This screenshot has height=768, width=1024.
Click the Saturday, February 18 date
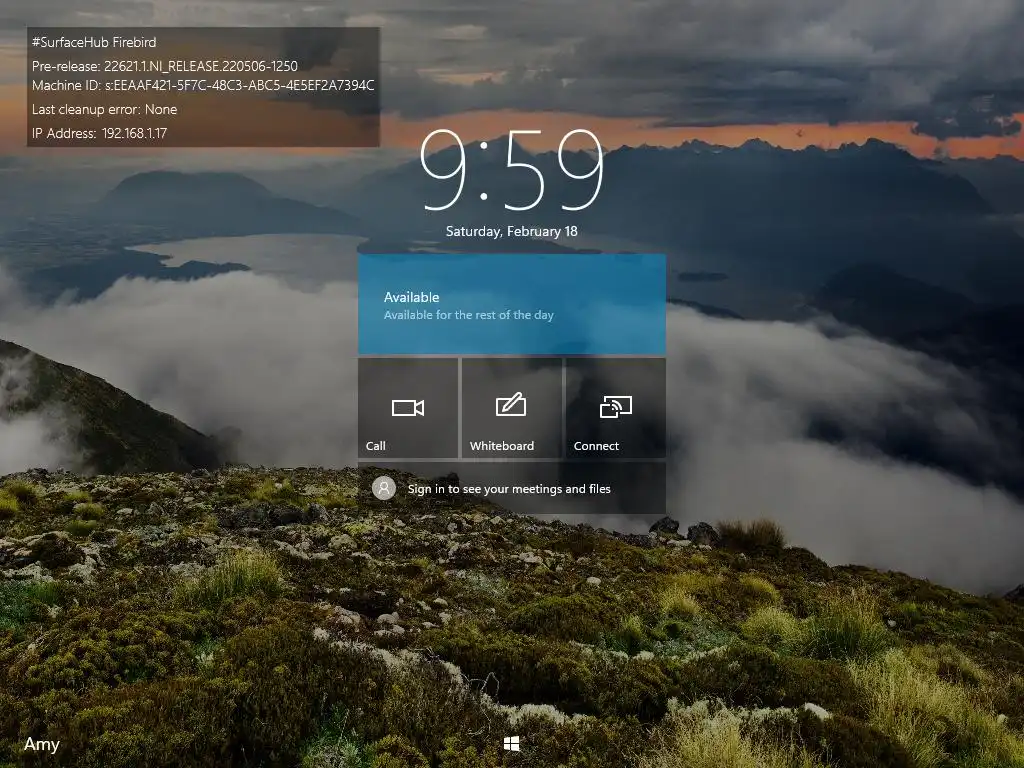click(x=511, y=231)
